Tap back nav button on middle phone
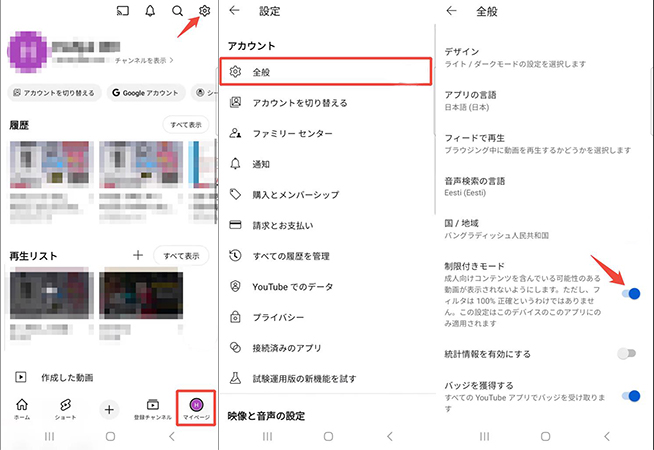Viewport: 654px width, 450px height. (x=390, y=437)
